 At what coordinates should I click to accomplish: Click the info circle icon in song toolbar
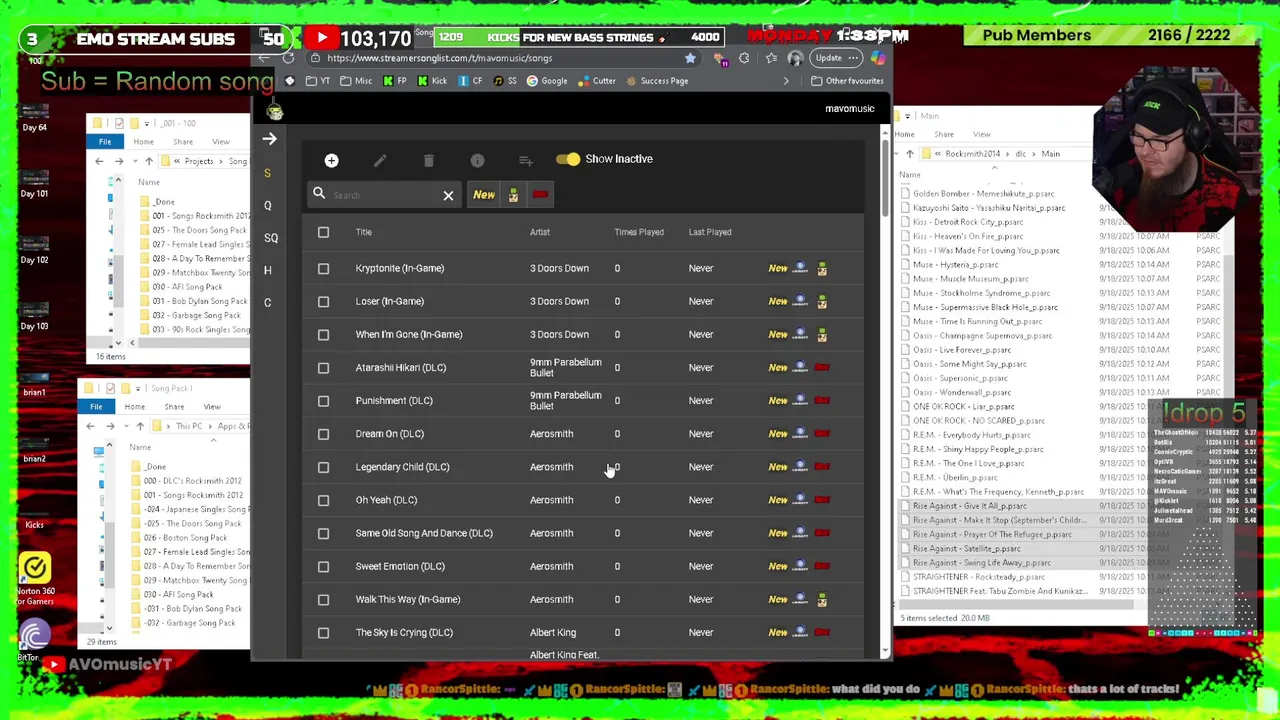[x=477, y=160]
